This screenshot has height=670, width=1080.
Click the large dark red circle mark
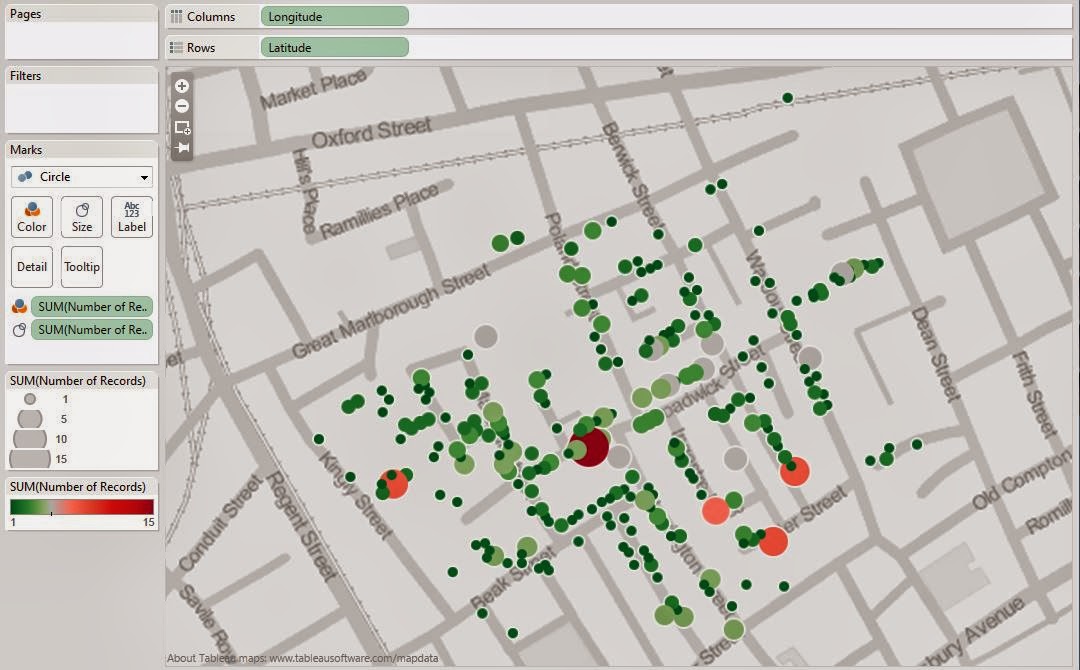tap(590, 447)
